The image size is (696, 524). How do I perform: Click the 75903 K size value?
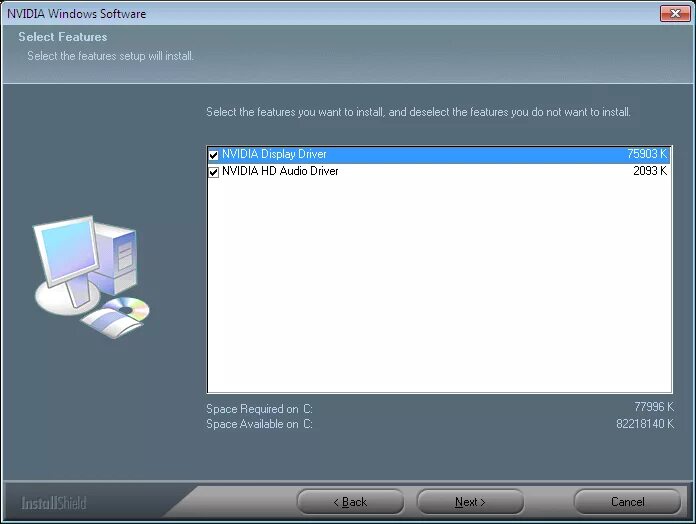[x=647, y=154]
